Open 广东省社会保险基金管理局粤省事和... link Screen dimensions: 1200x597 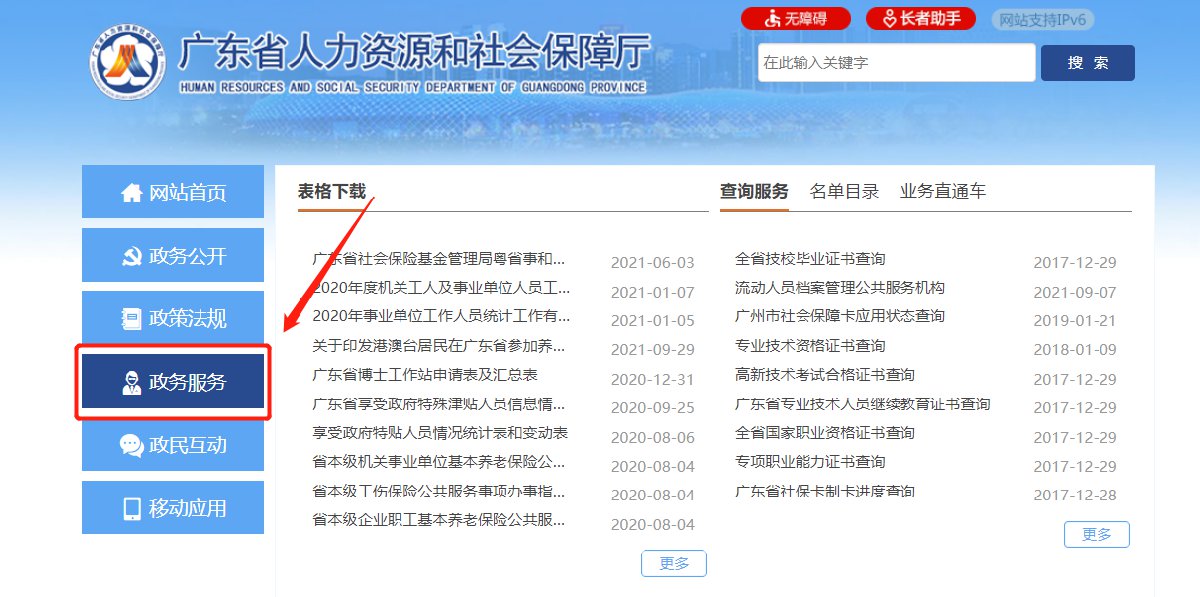(439, 259)
